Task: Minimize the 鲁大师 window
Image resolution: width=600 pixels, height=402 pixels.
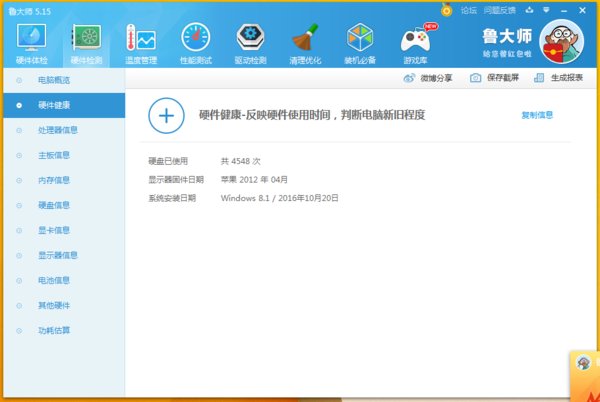Action: point(564,11)
